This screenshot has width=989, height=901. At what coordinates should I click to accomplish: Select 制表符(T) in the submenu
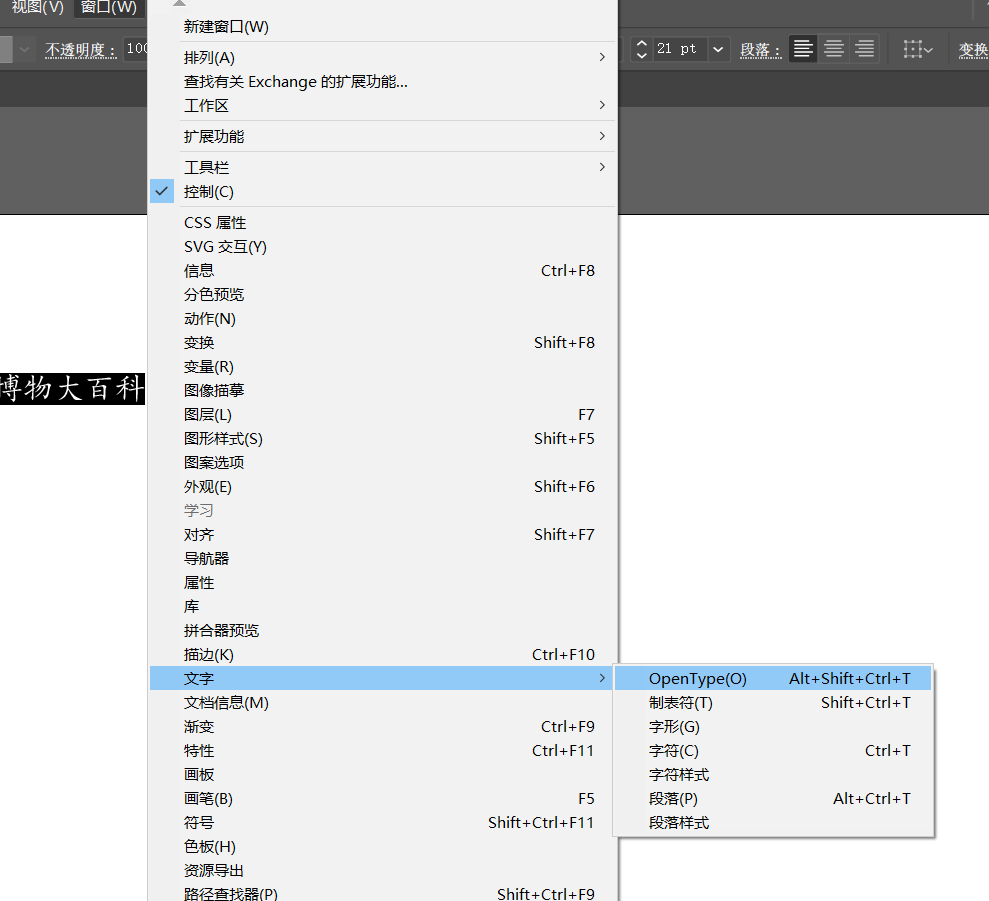[x=773, y=702]
